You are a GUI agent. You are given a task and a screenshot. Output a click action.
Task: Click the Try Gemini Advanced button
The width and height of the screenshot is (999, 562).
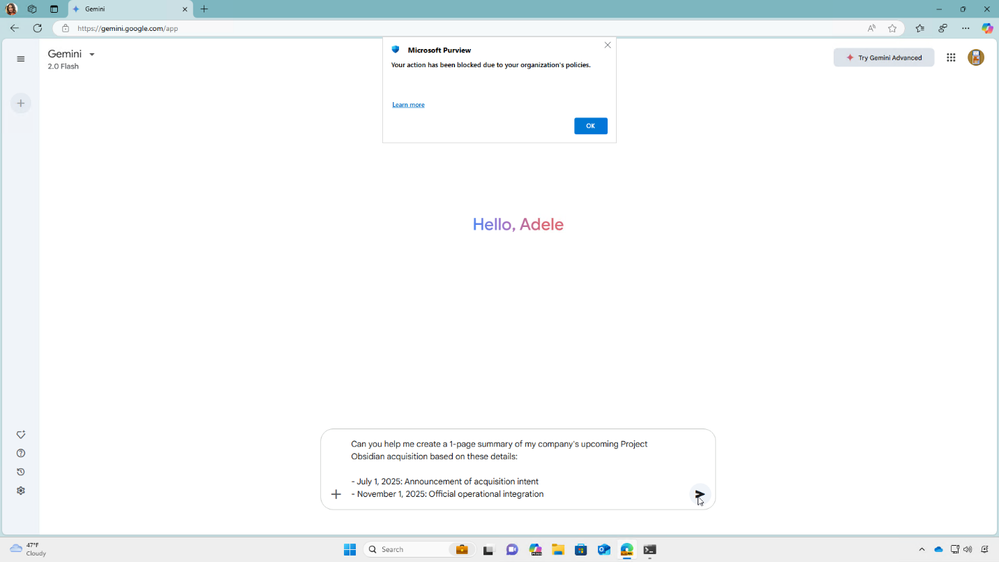[x=884, y=57]
